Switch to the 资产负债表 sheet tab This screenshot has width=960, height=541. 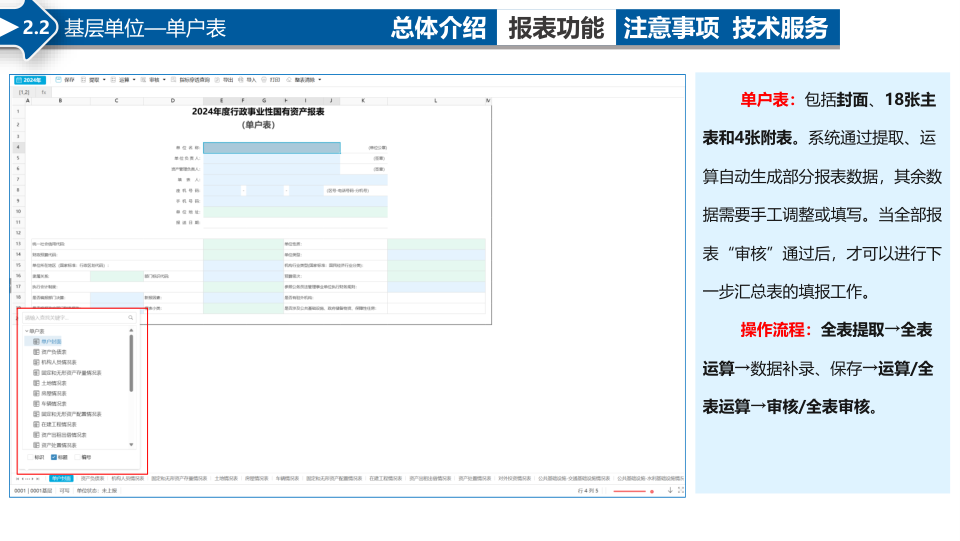[x=92, y=479]
